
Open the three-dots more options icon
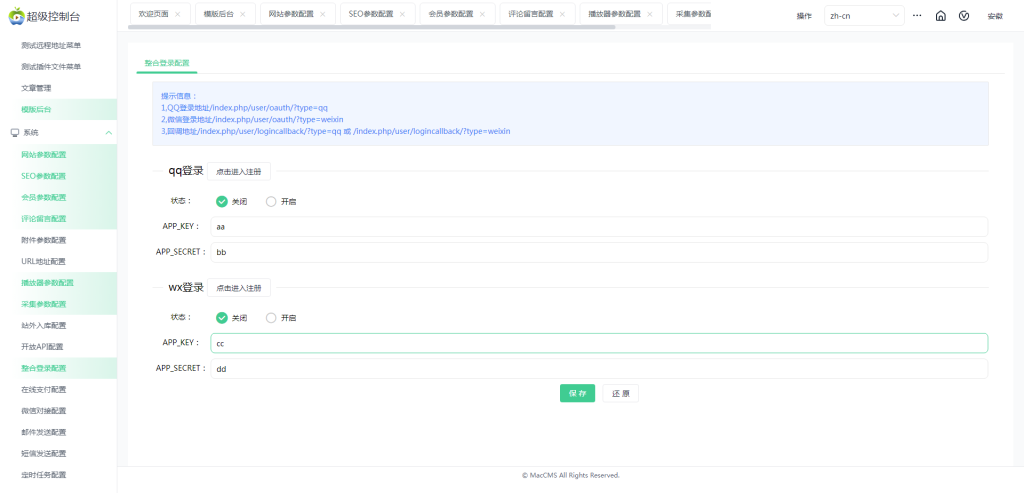(917, 16)
